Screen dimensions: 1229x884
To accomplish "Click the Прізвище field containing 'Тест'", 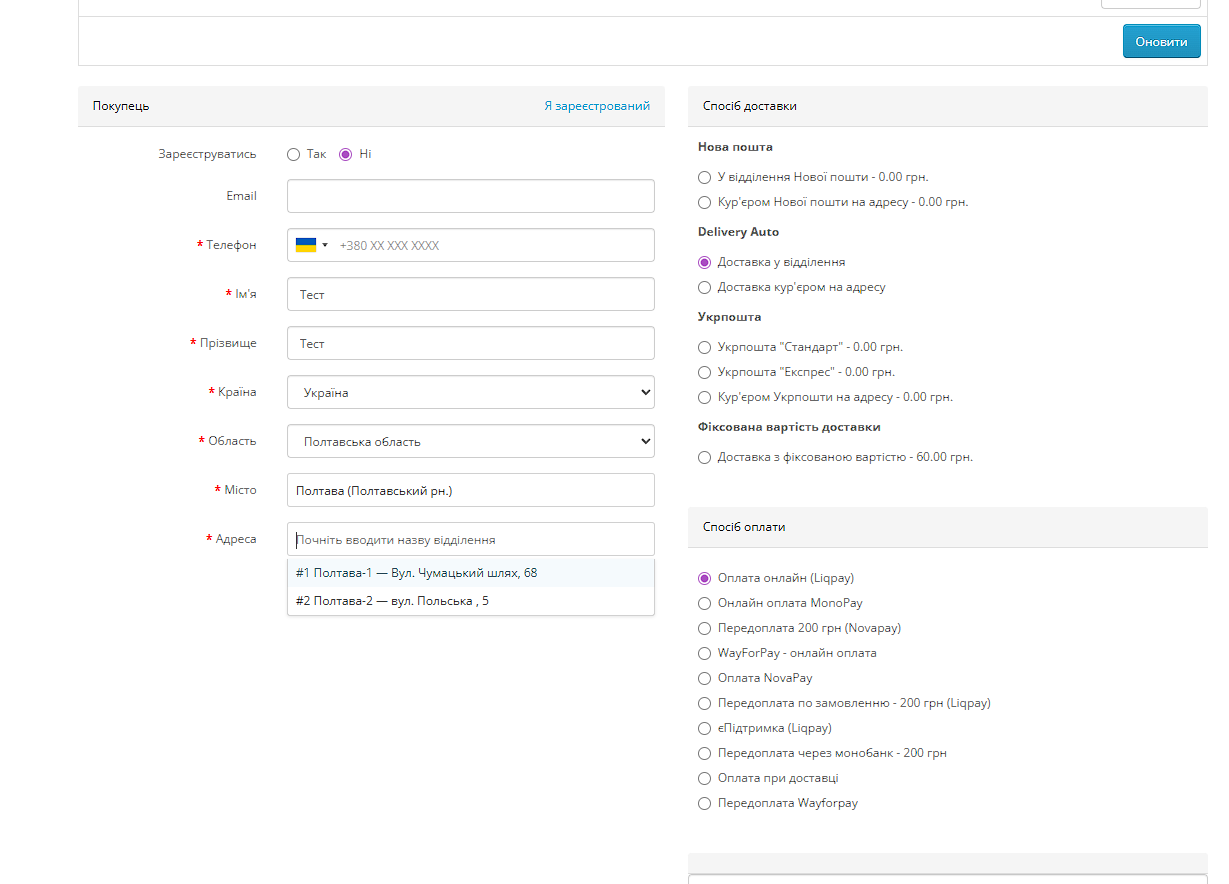I will pos(471,343).
